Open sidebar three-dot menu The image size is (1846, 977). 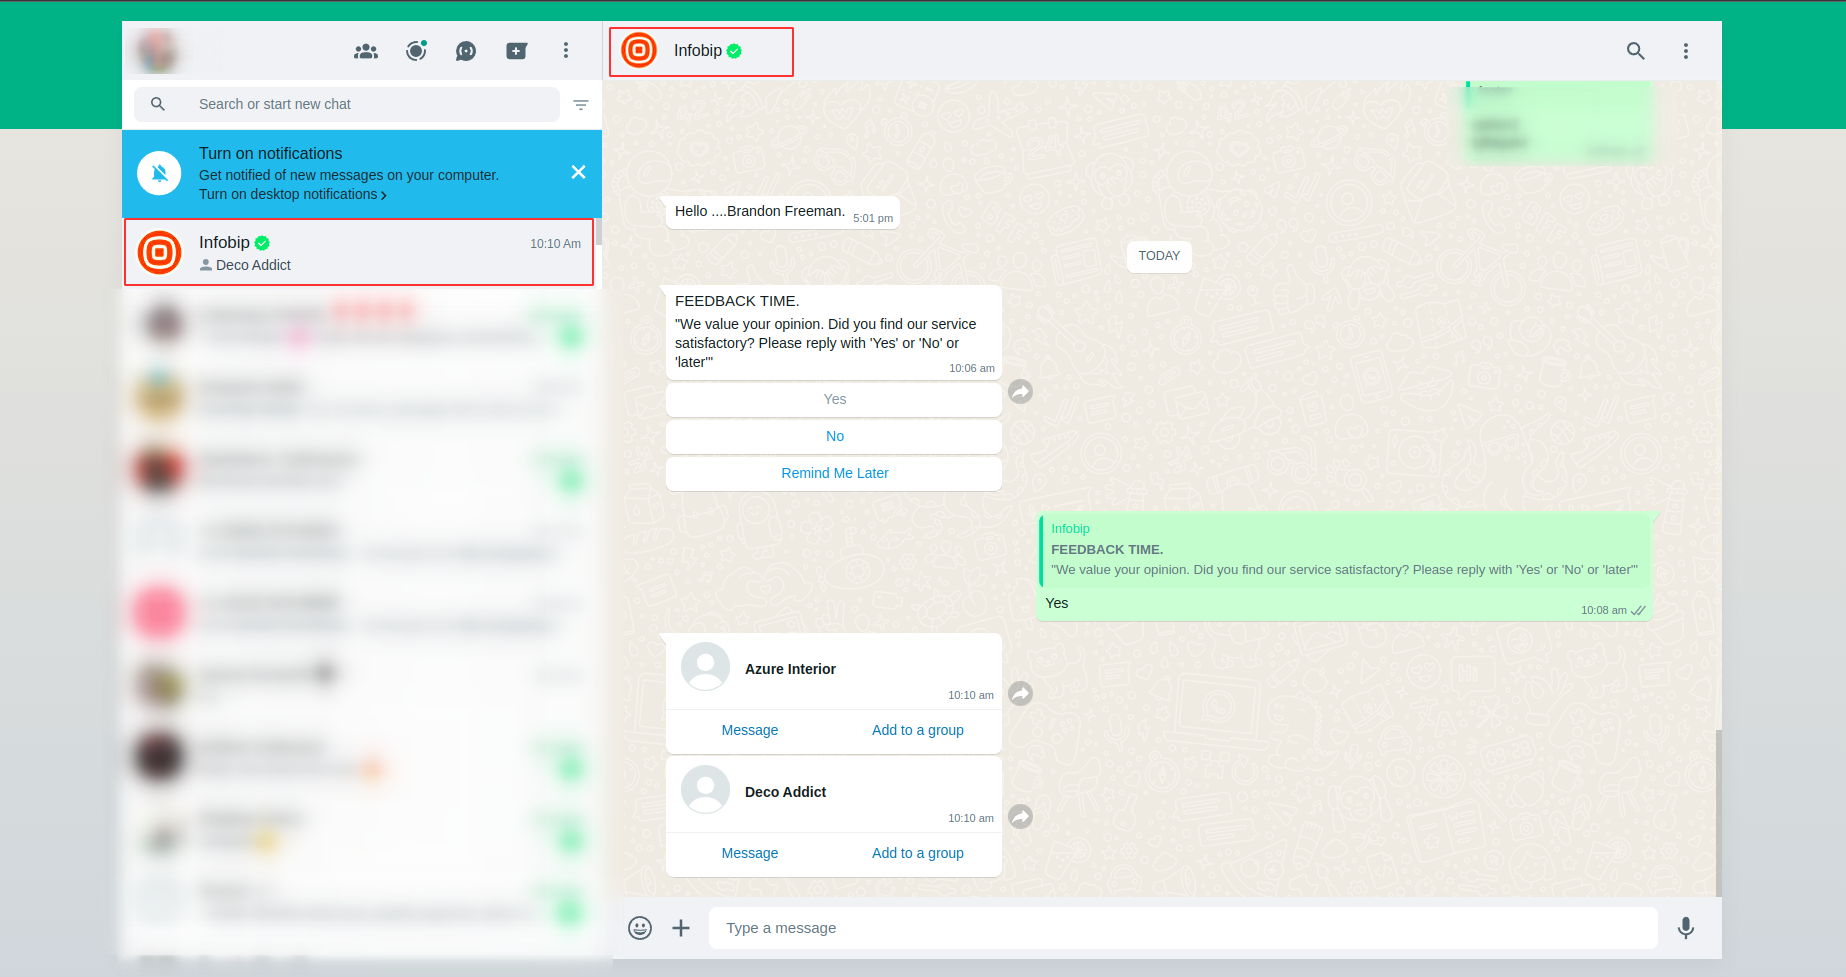[x=566, y=51]
